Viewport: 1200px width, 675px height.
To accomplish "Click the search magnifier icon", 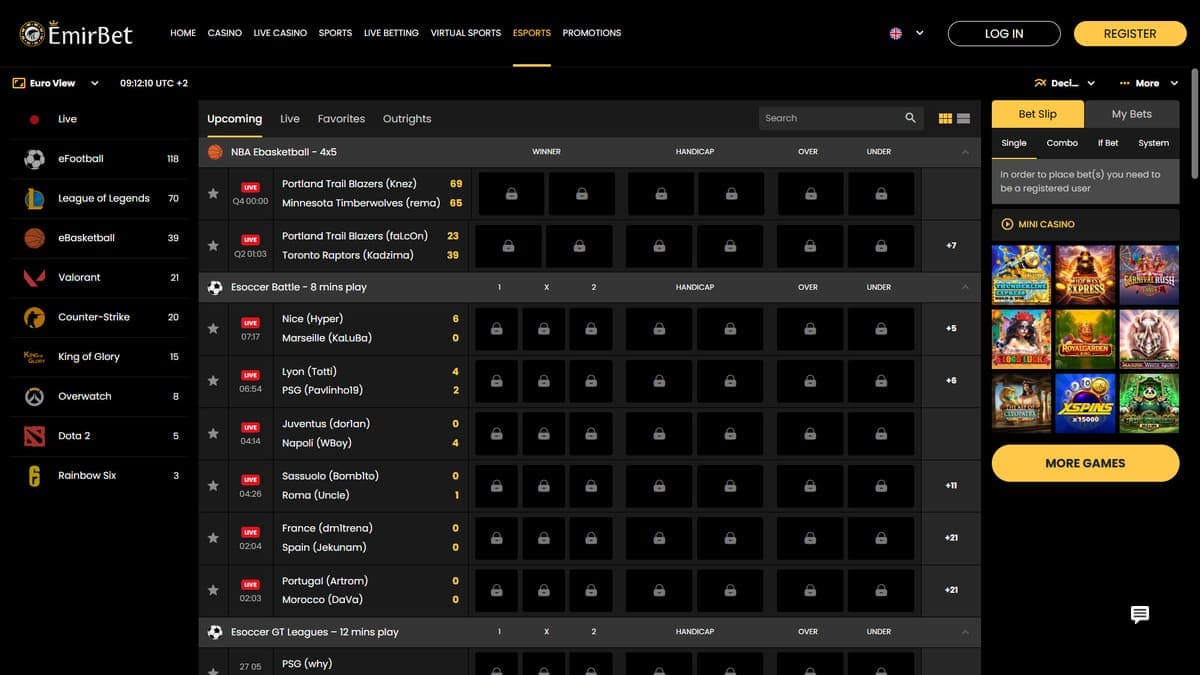I will (x=910, y=118).
